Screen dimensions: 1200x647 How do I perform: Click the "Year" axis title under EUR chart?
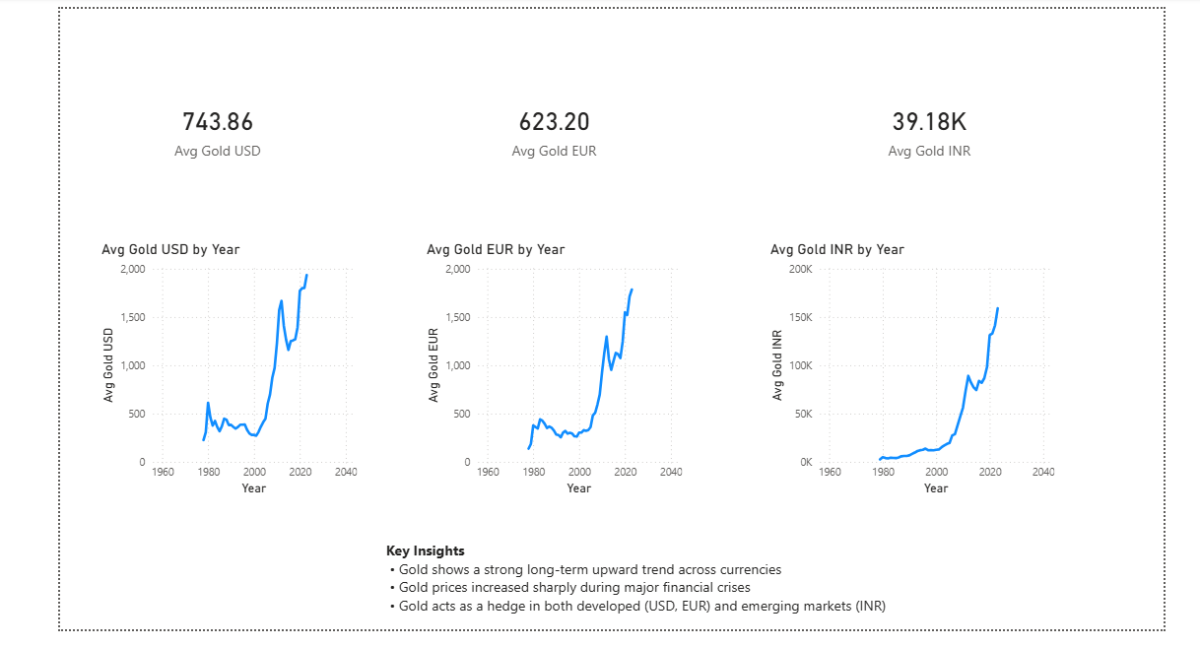[x=578, y=488]
